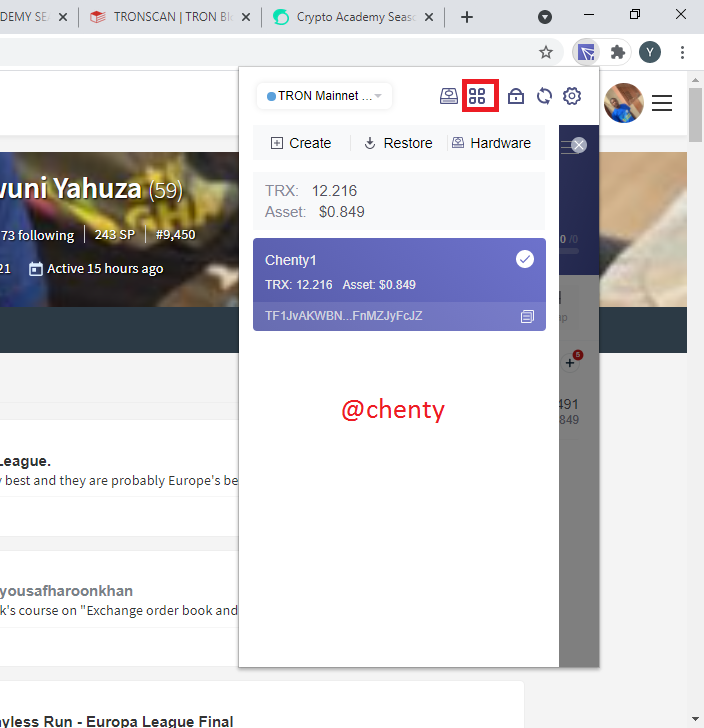Connect a Hardware wallet

[x=491, y=143]
